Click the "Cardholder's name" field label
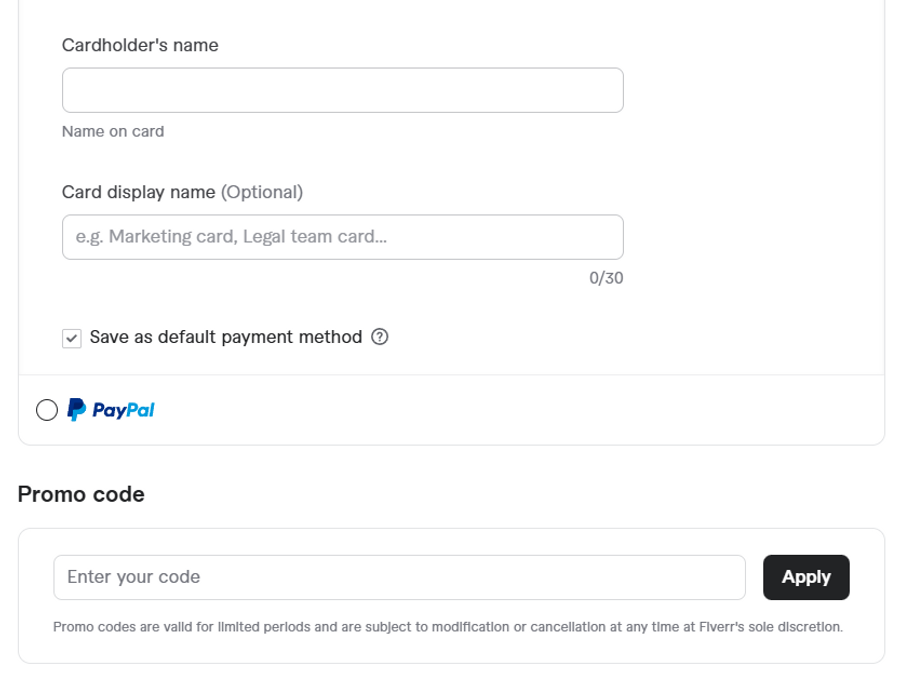Viewport: 900px width, 675px height. (x=140, y=45)
